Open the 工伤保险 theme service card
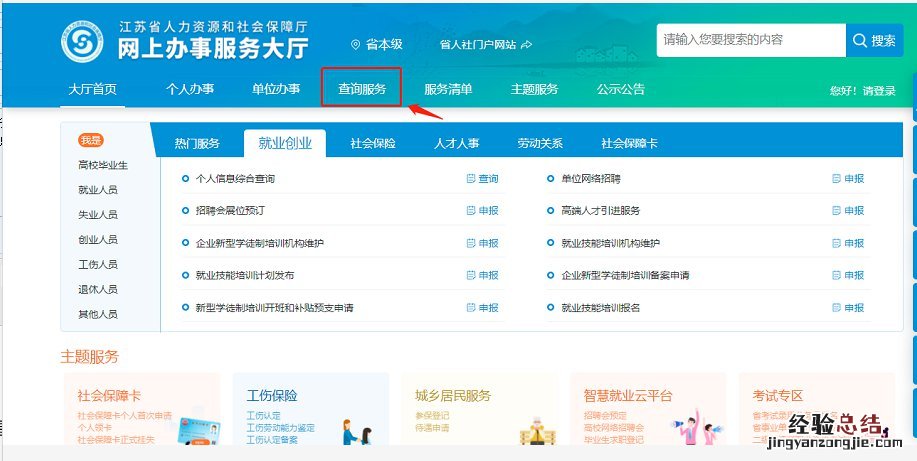 [x=310, y=410]
